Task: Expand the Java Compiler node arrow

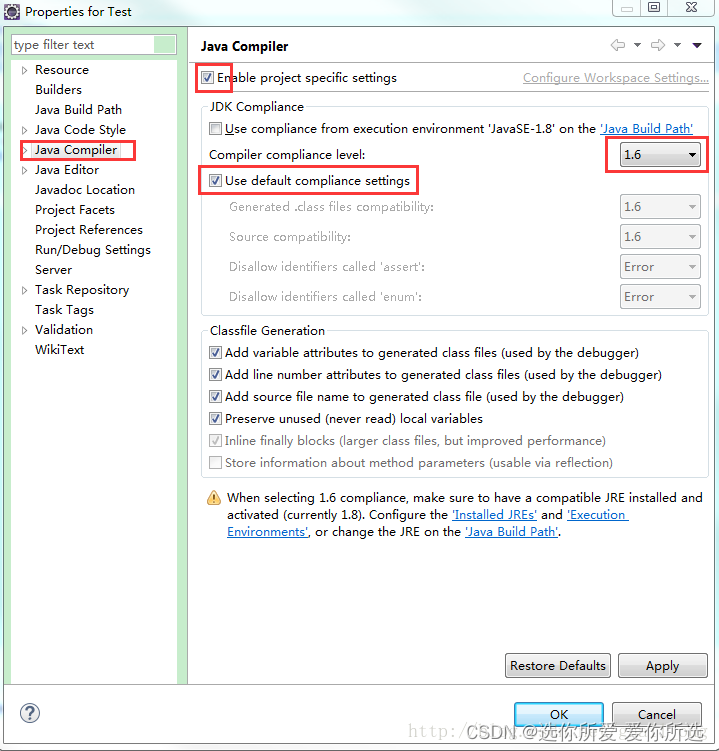Action: (x=25, y=150)
